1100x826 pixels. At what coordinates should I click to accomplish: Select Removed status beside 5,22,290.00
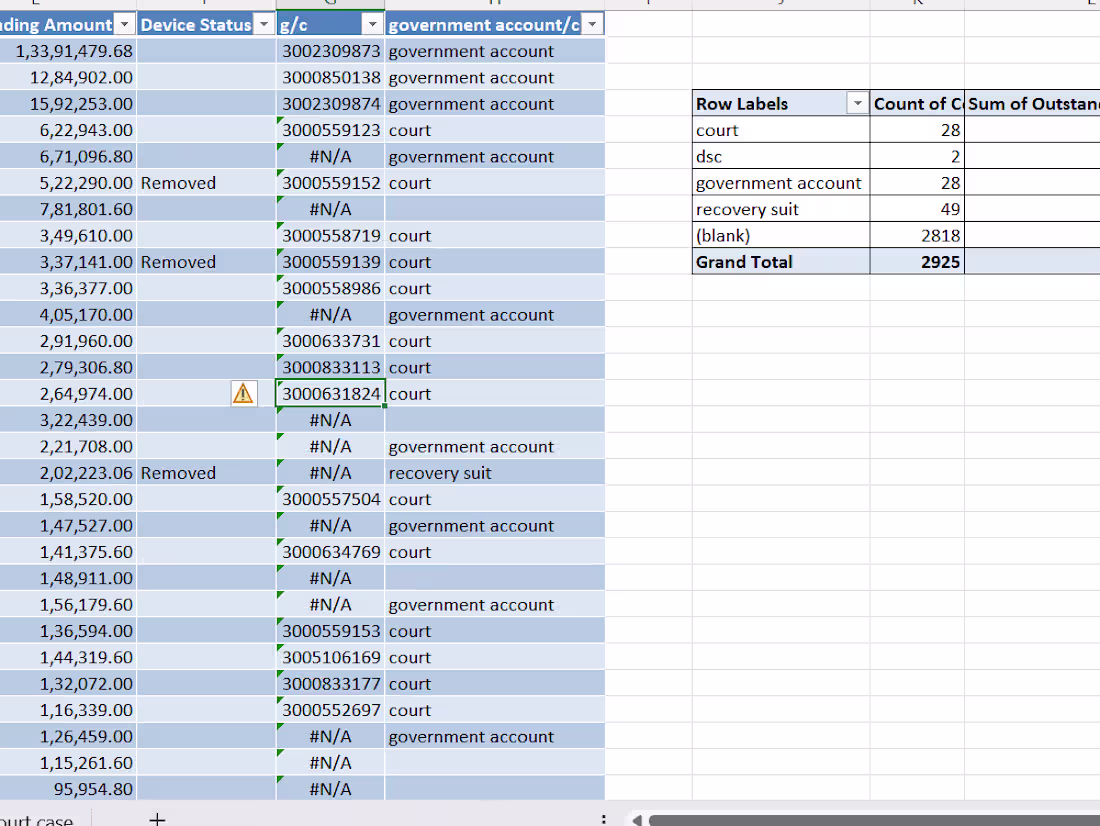(x=206, y=182)
